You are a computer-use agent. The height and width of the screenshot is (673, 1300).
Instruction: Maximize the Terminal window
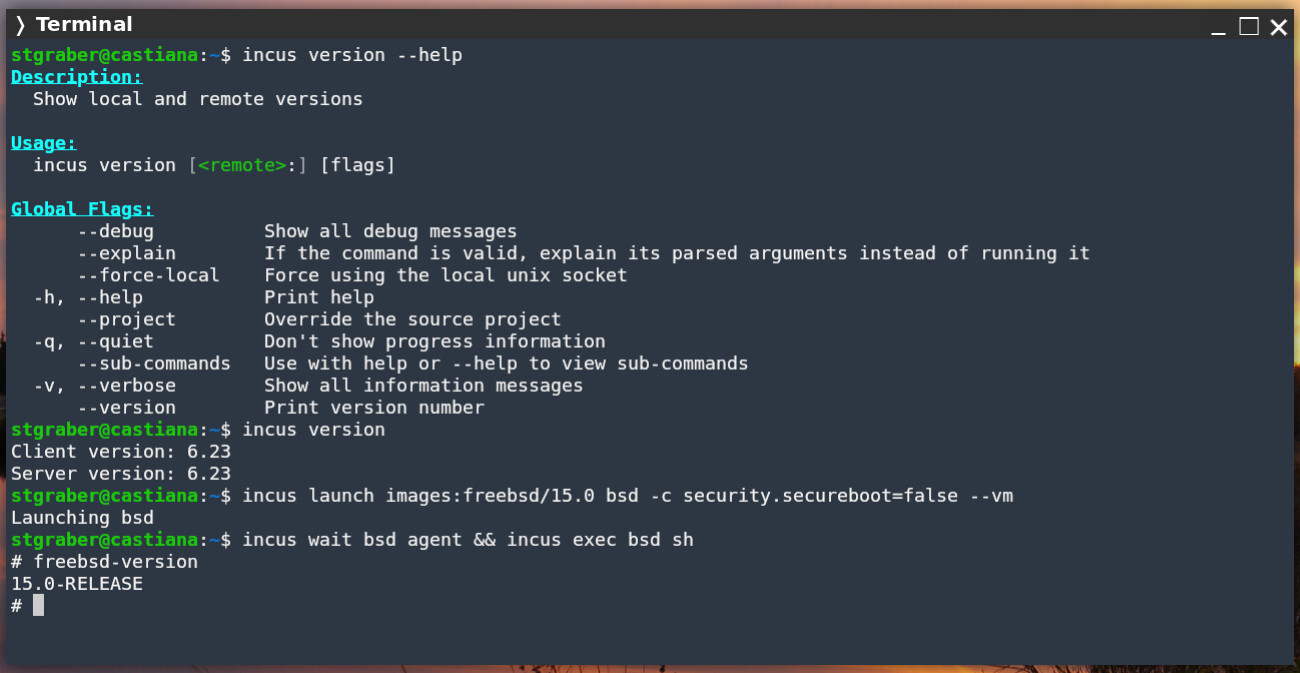point(1249,26)
